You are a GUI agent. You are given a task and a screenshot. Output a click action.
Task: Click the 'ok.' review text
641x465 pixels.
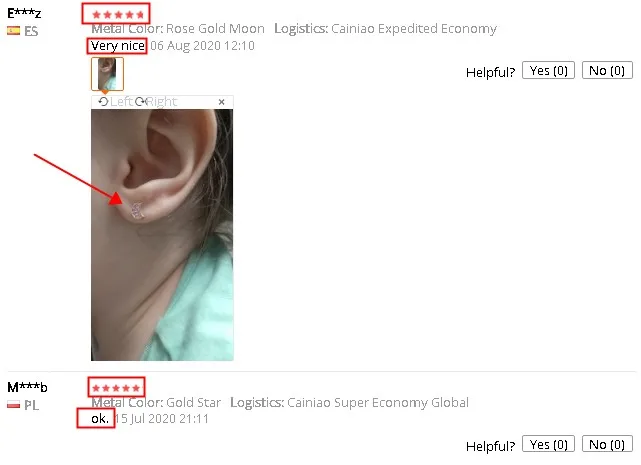100,418
